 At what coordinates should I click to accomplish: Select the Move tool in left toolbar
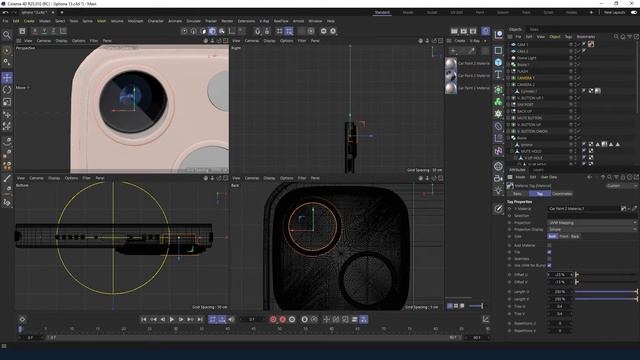click(7, 78)
